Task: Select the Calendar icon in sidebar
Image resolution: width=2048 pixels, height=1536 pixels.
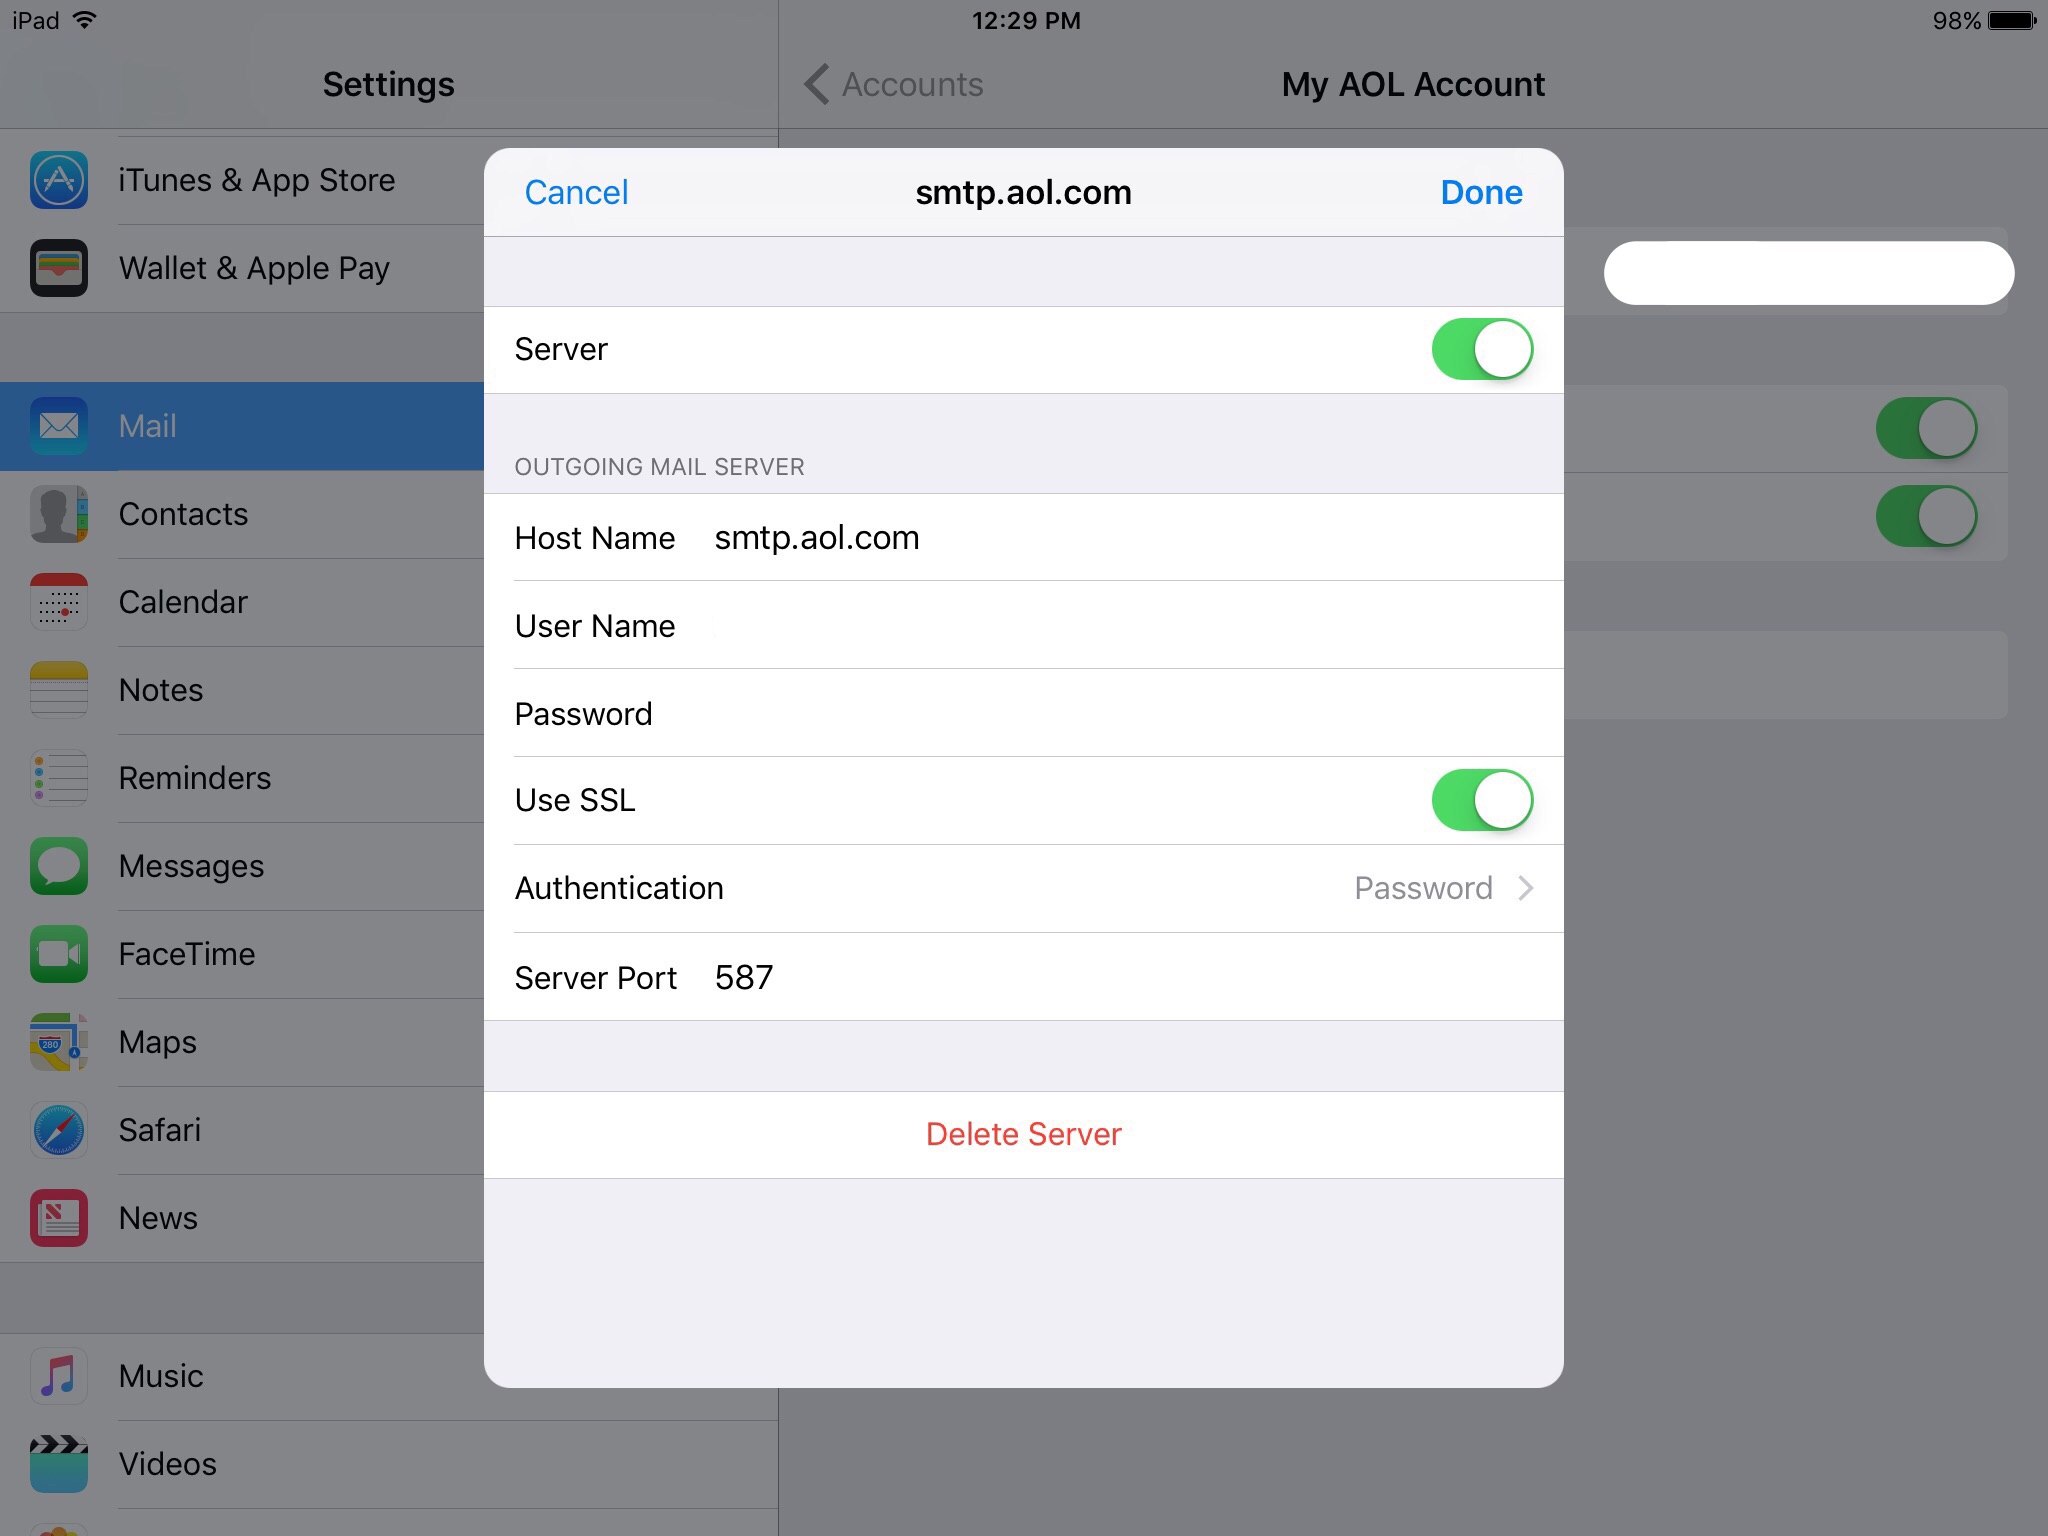Action: pos(59,602)
